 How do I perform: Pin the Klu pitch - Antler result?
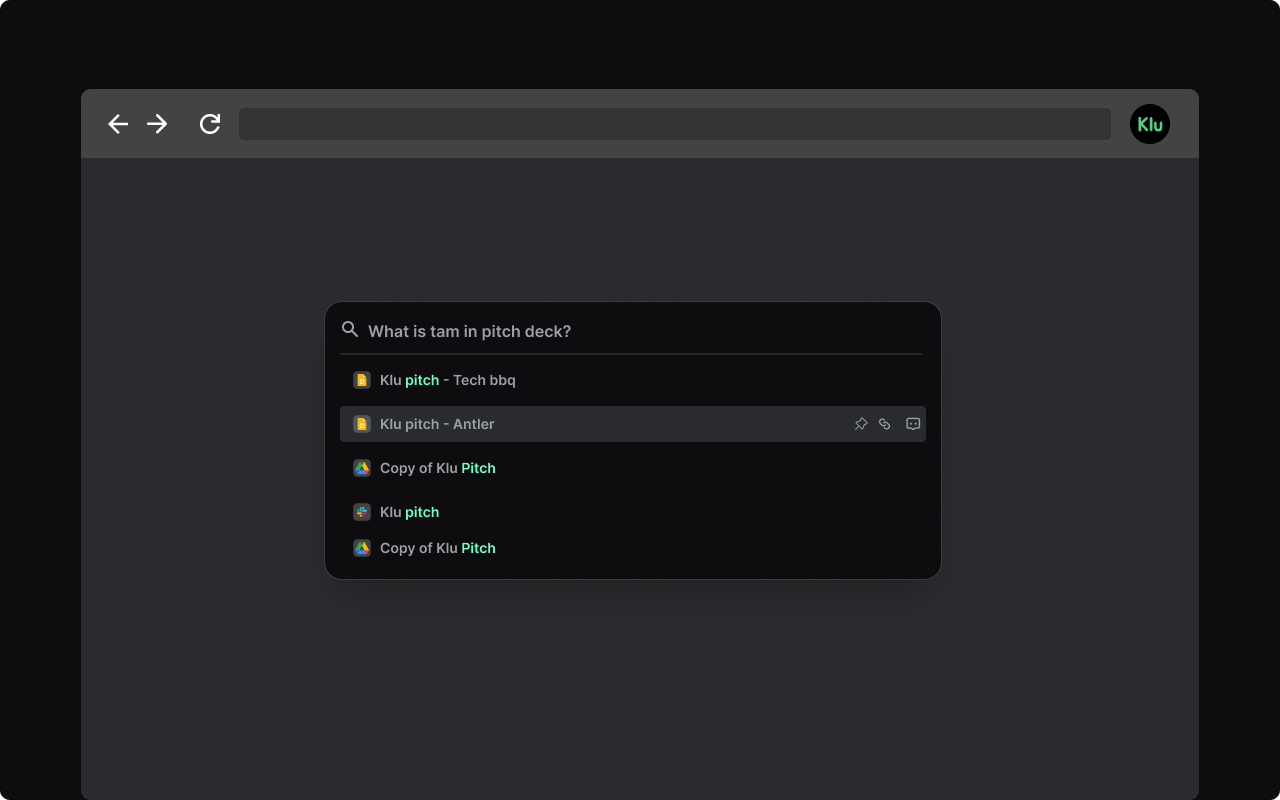click(x=861, y=424)
